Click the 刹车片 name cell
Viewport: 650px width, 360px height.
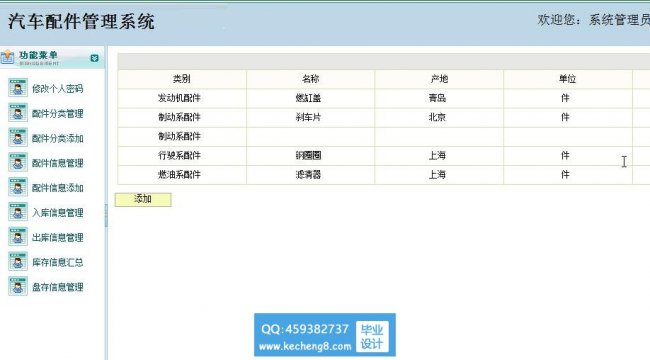tap(310, 117)
